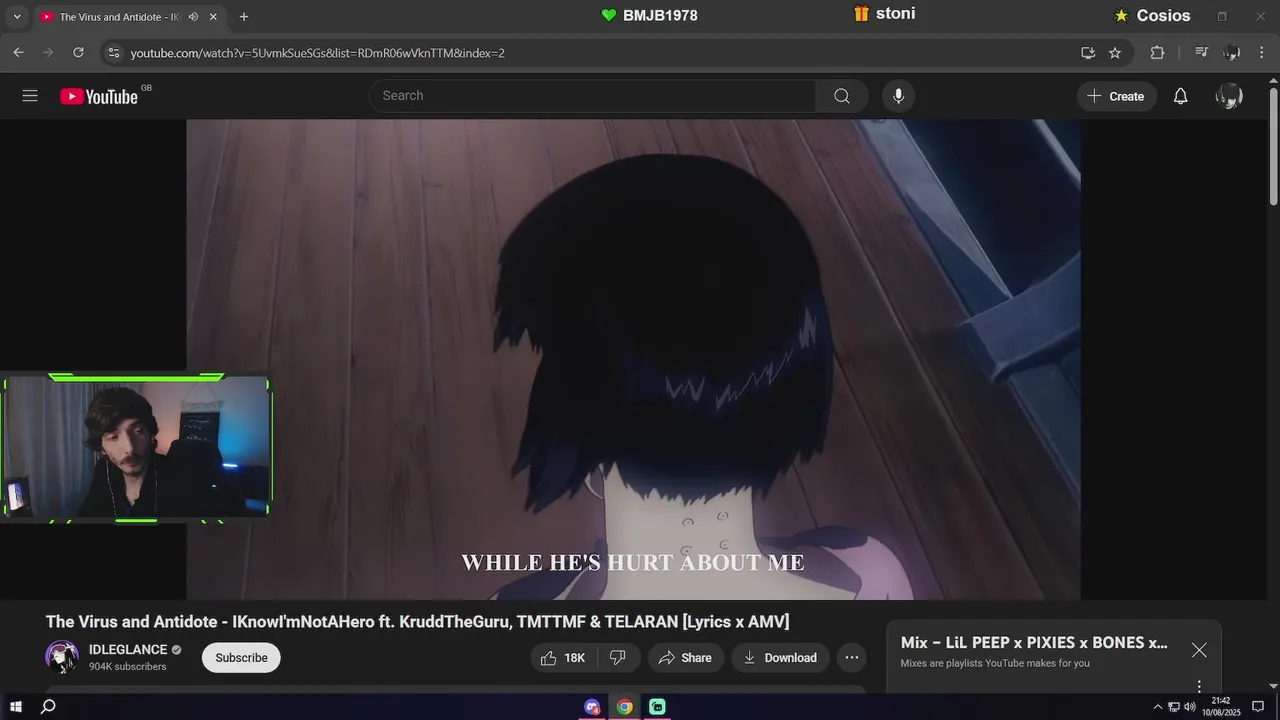Open the taskbar clock and date
The width and height of the screenshot is (1280, 720).
click(1221, 707)
